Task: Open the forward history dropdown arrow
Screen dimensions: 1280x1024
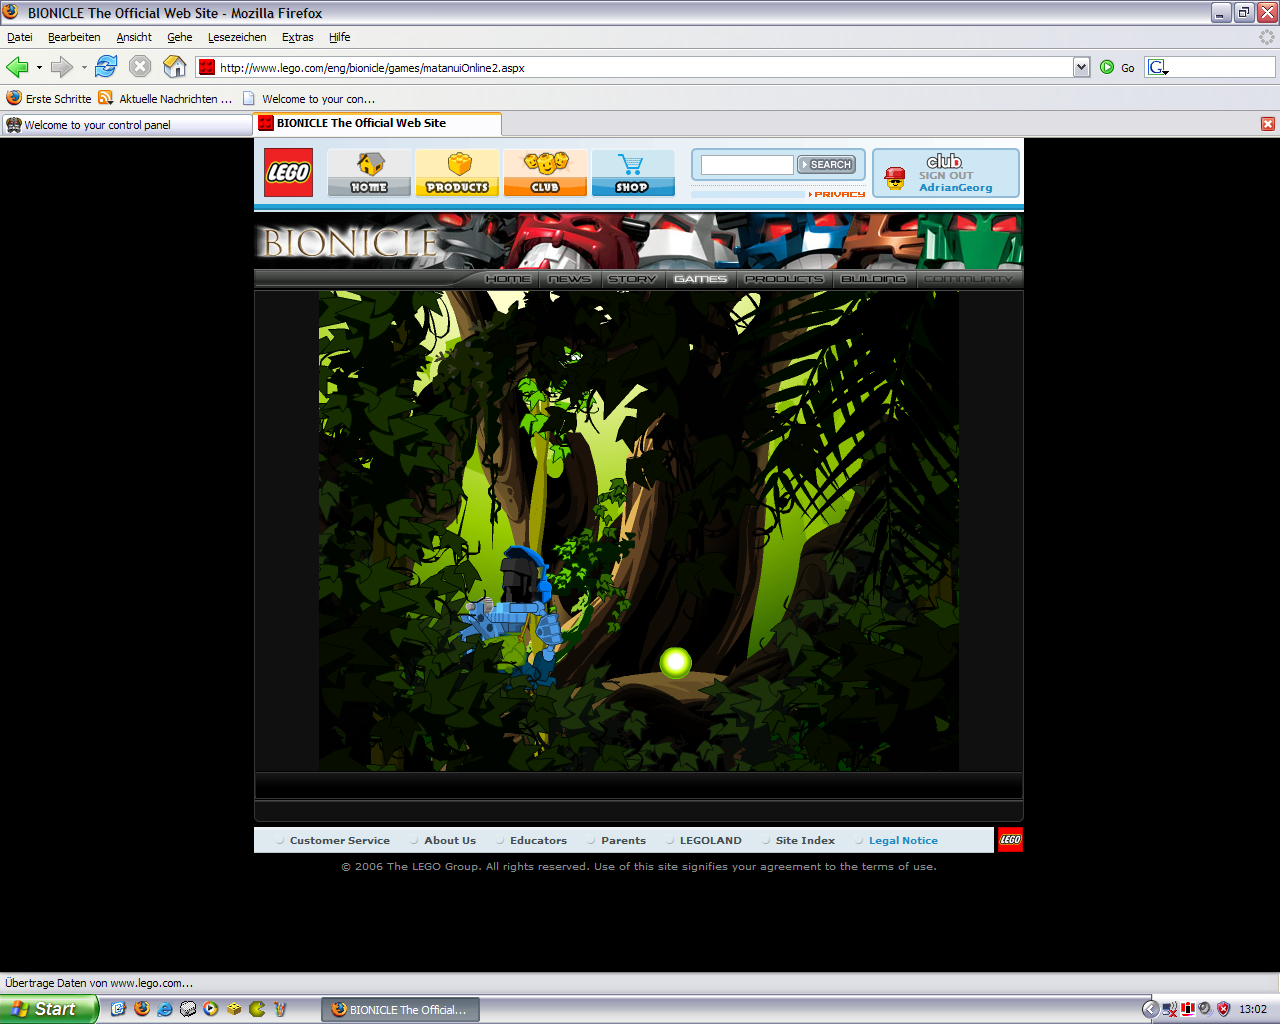Action: [84, 68]
